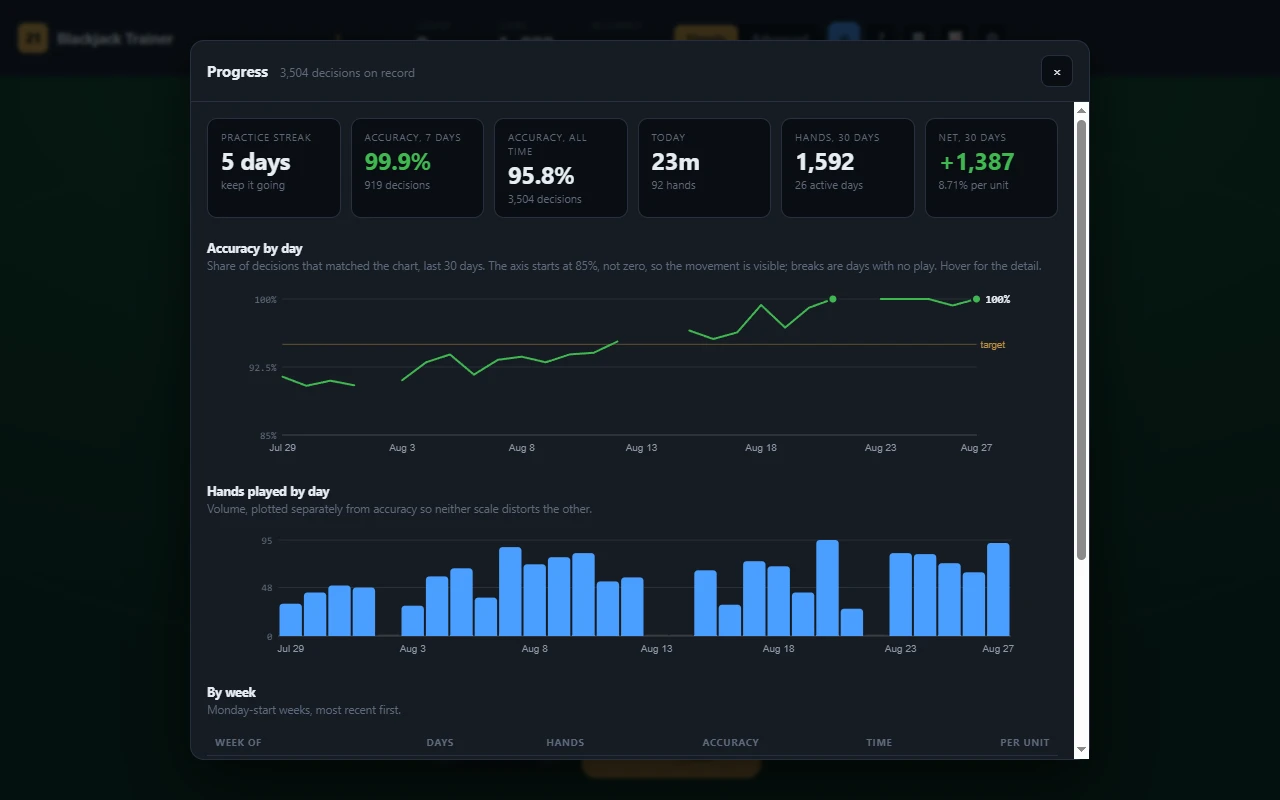Click the Aug 23 bar in hands chart

coord(901,595)
